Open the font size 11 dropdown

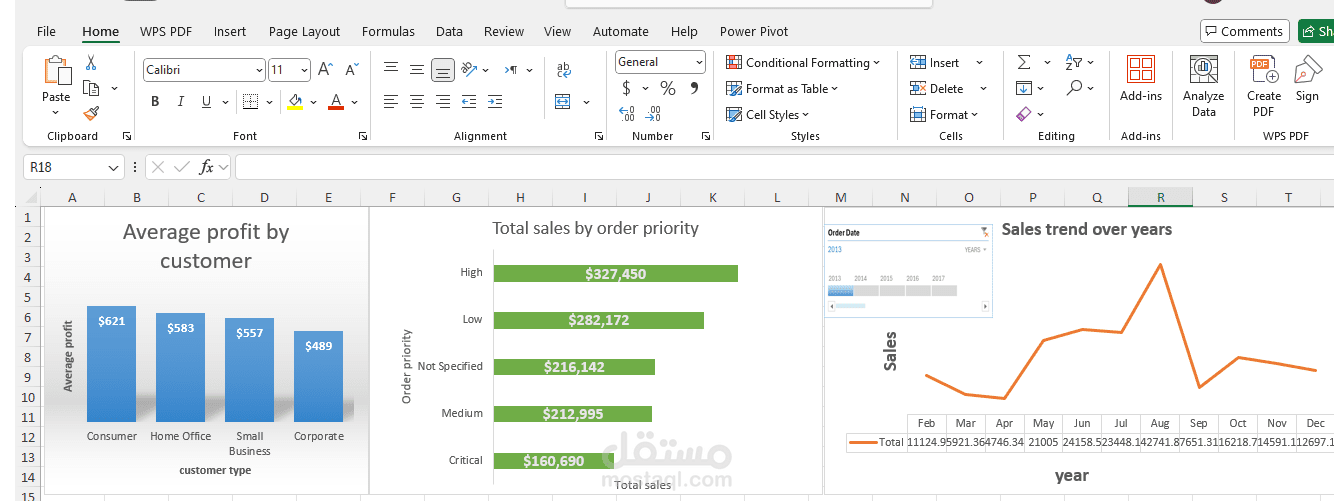click(x=305, y=70)
